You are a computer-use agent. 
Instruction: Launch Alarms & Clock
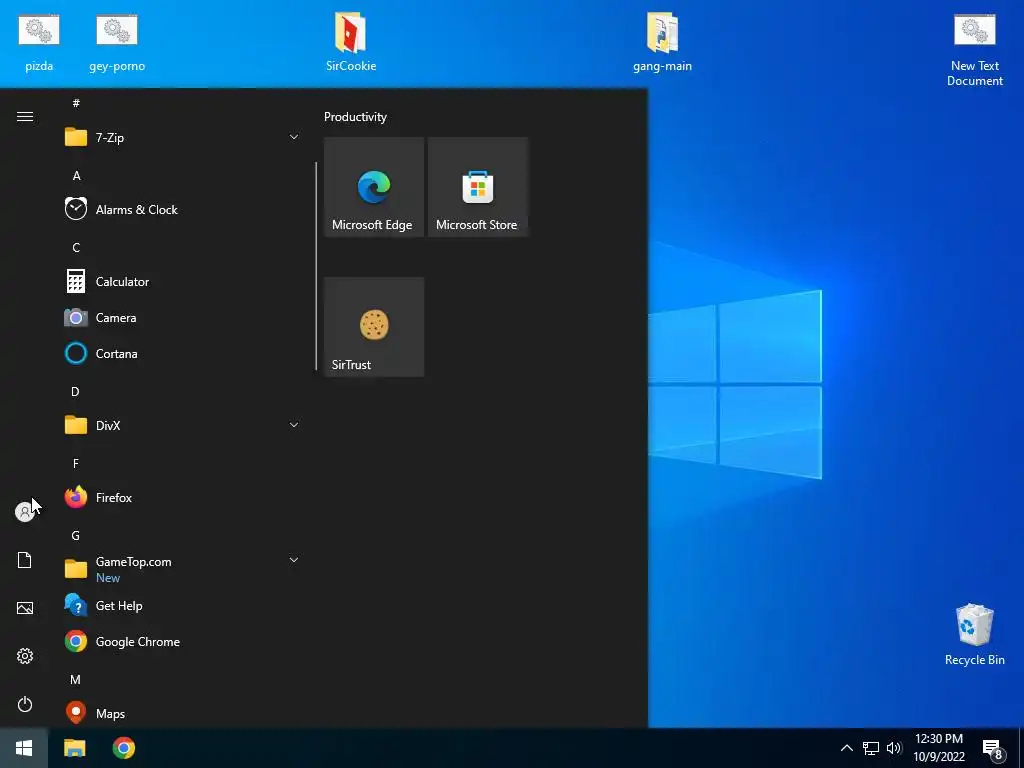tap(183, 210)
